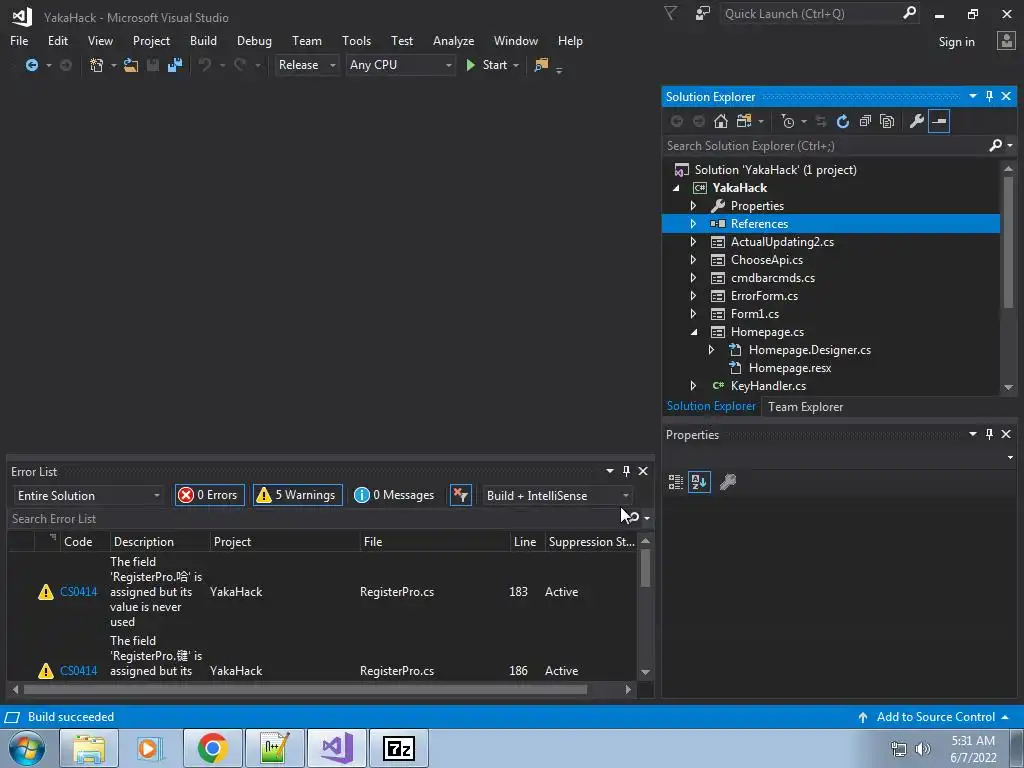This screenshot has height=768, width=1024.
Task: Click the search magnifier in the Solution Explorer search box
Action: pyautogui.click(x=995, y=146)
